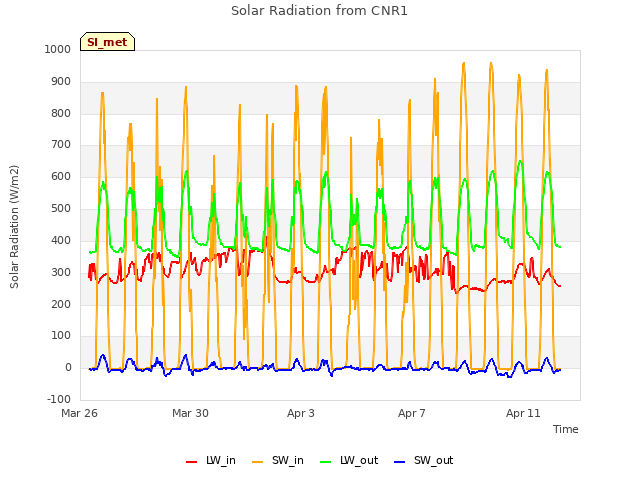Click the Apr 11 x-axis tick label
The height and width of the screenshot is (480, 640).
[x=523, y=413]
